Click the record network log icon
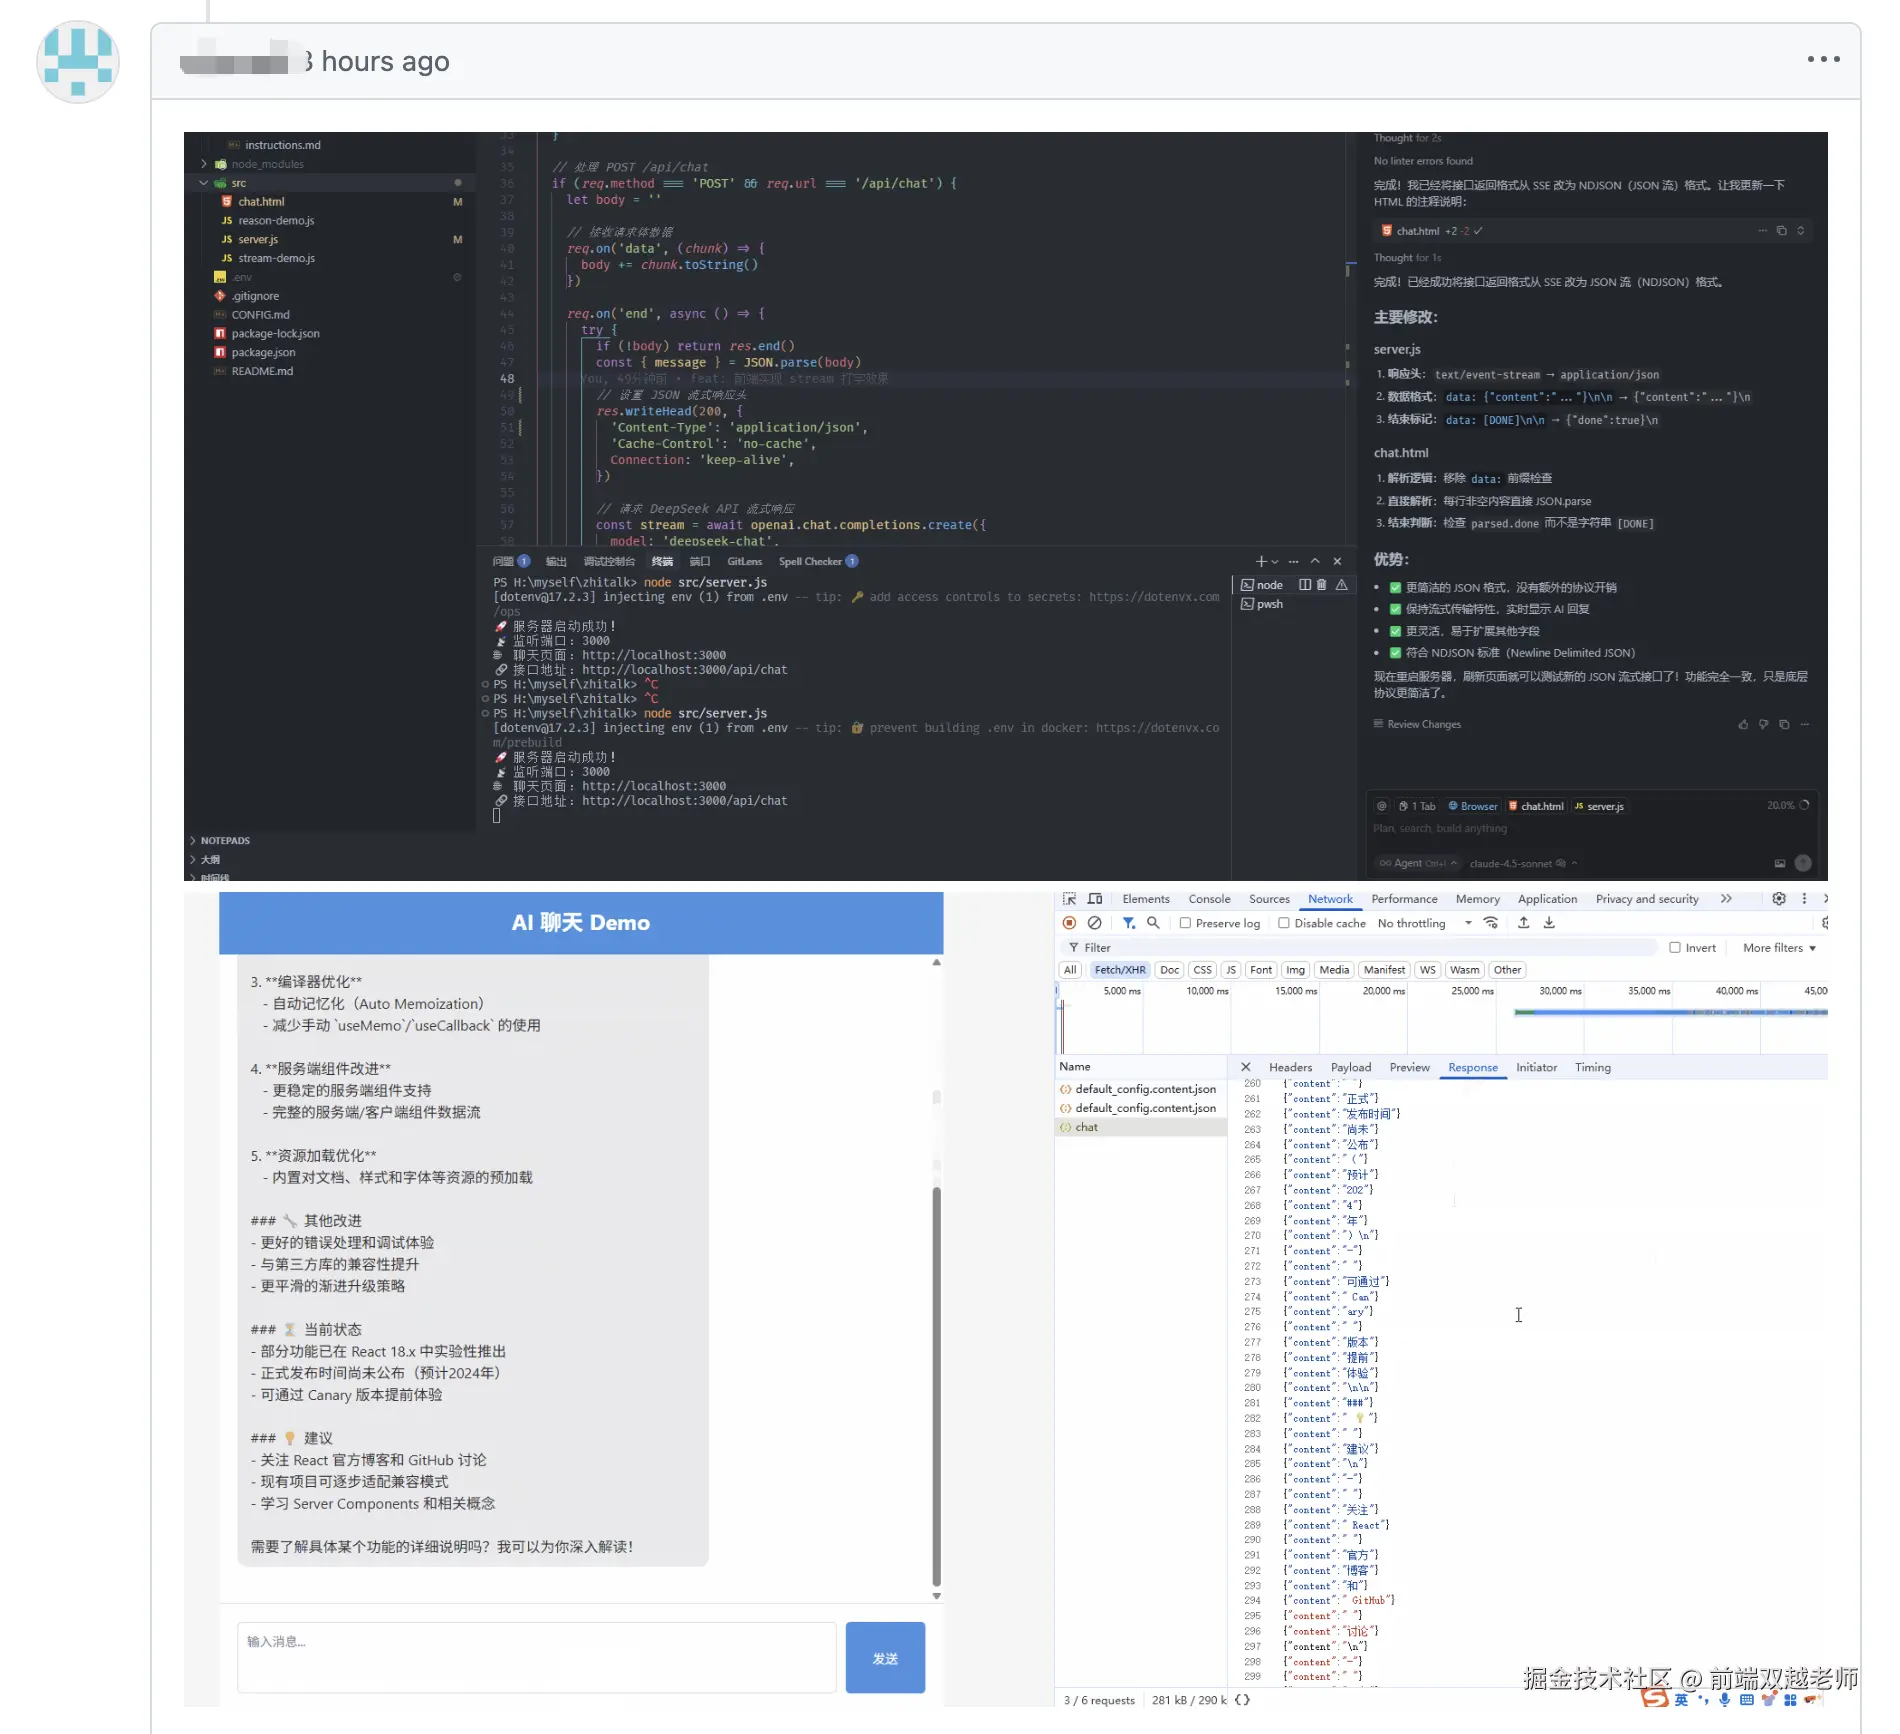1900x1734 pixels. [1069, 923]
